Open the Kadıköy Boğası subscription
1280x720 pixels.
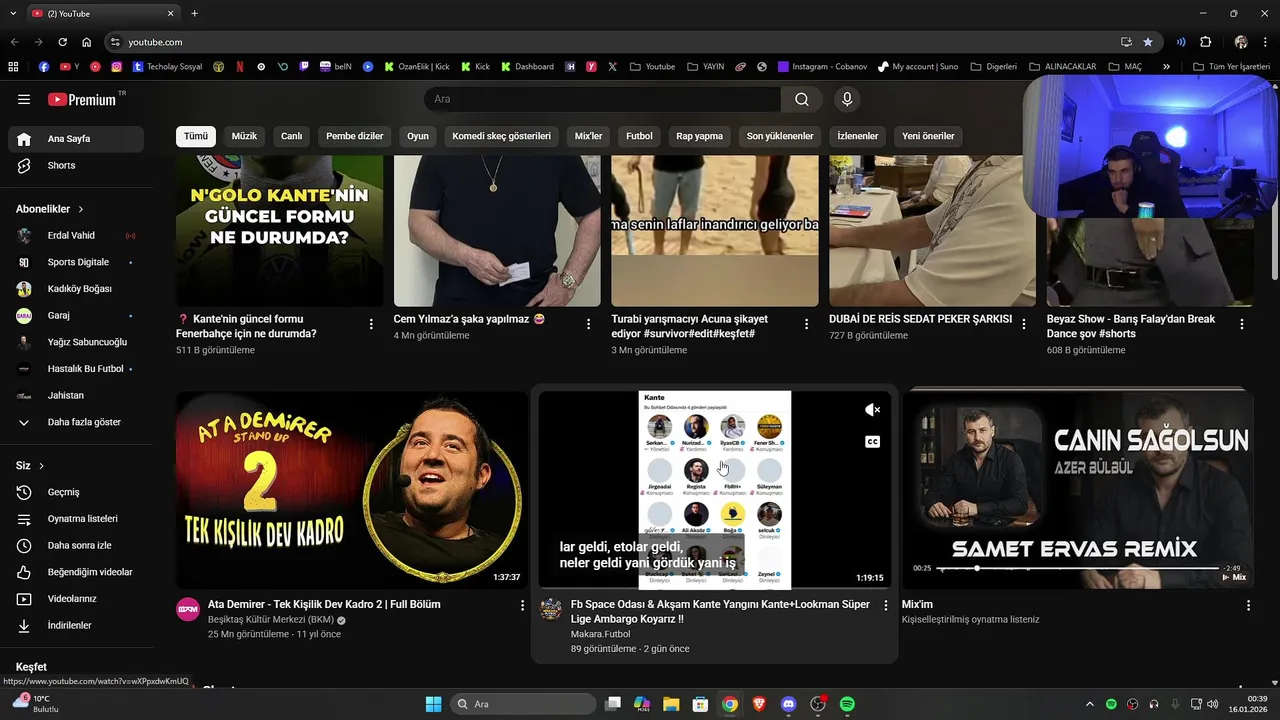[75, 289]
